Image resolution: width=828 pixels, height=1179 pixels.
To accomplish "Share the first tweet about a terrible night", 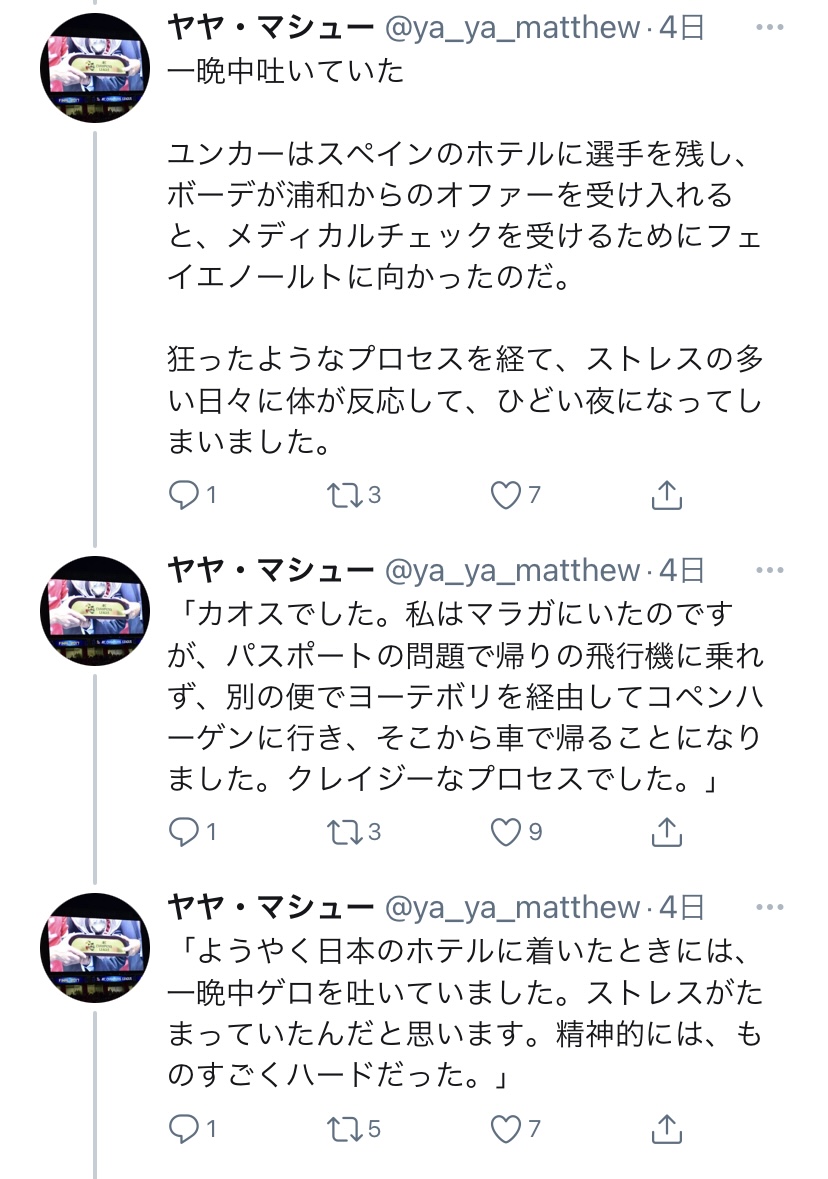I will pyautogui.click(x=666, y=494).
